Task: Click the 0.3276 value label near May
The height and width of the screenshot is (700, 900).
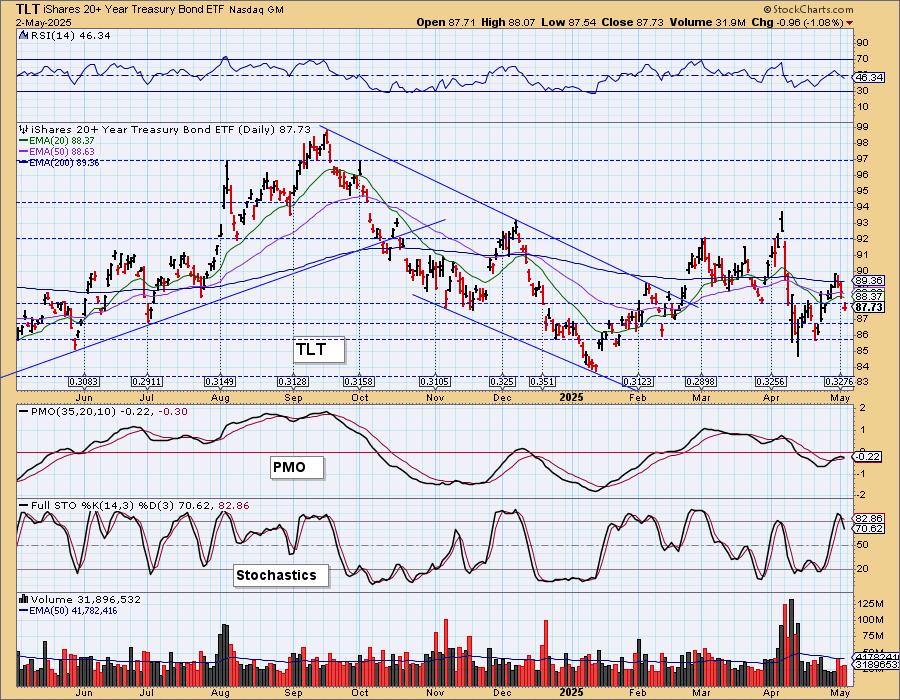Action: click(840, 382)
